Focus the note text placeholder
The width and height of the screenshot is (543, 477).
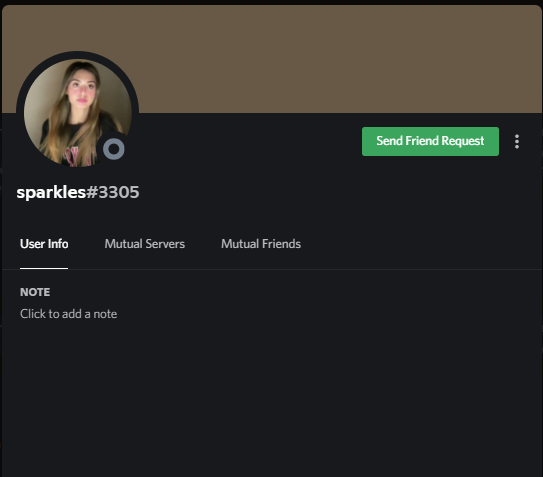(x=69, y=314)
